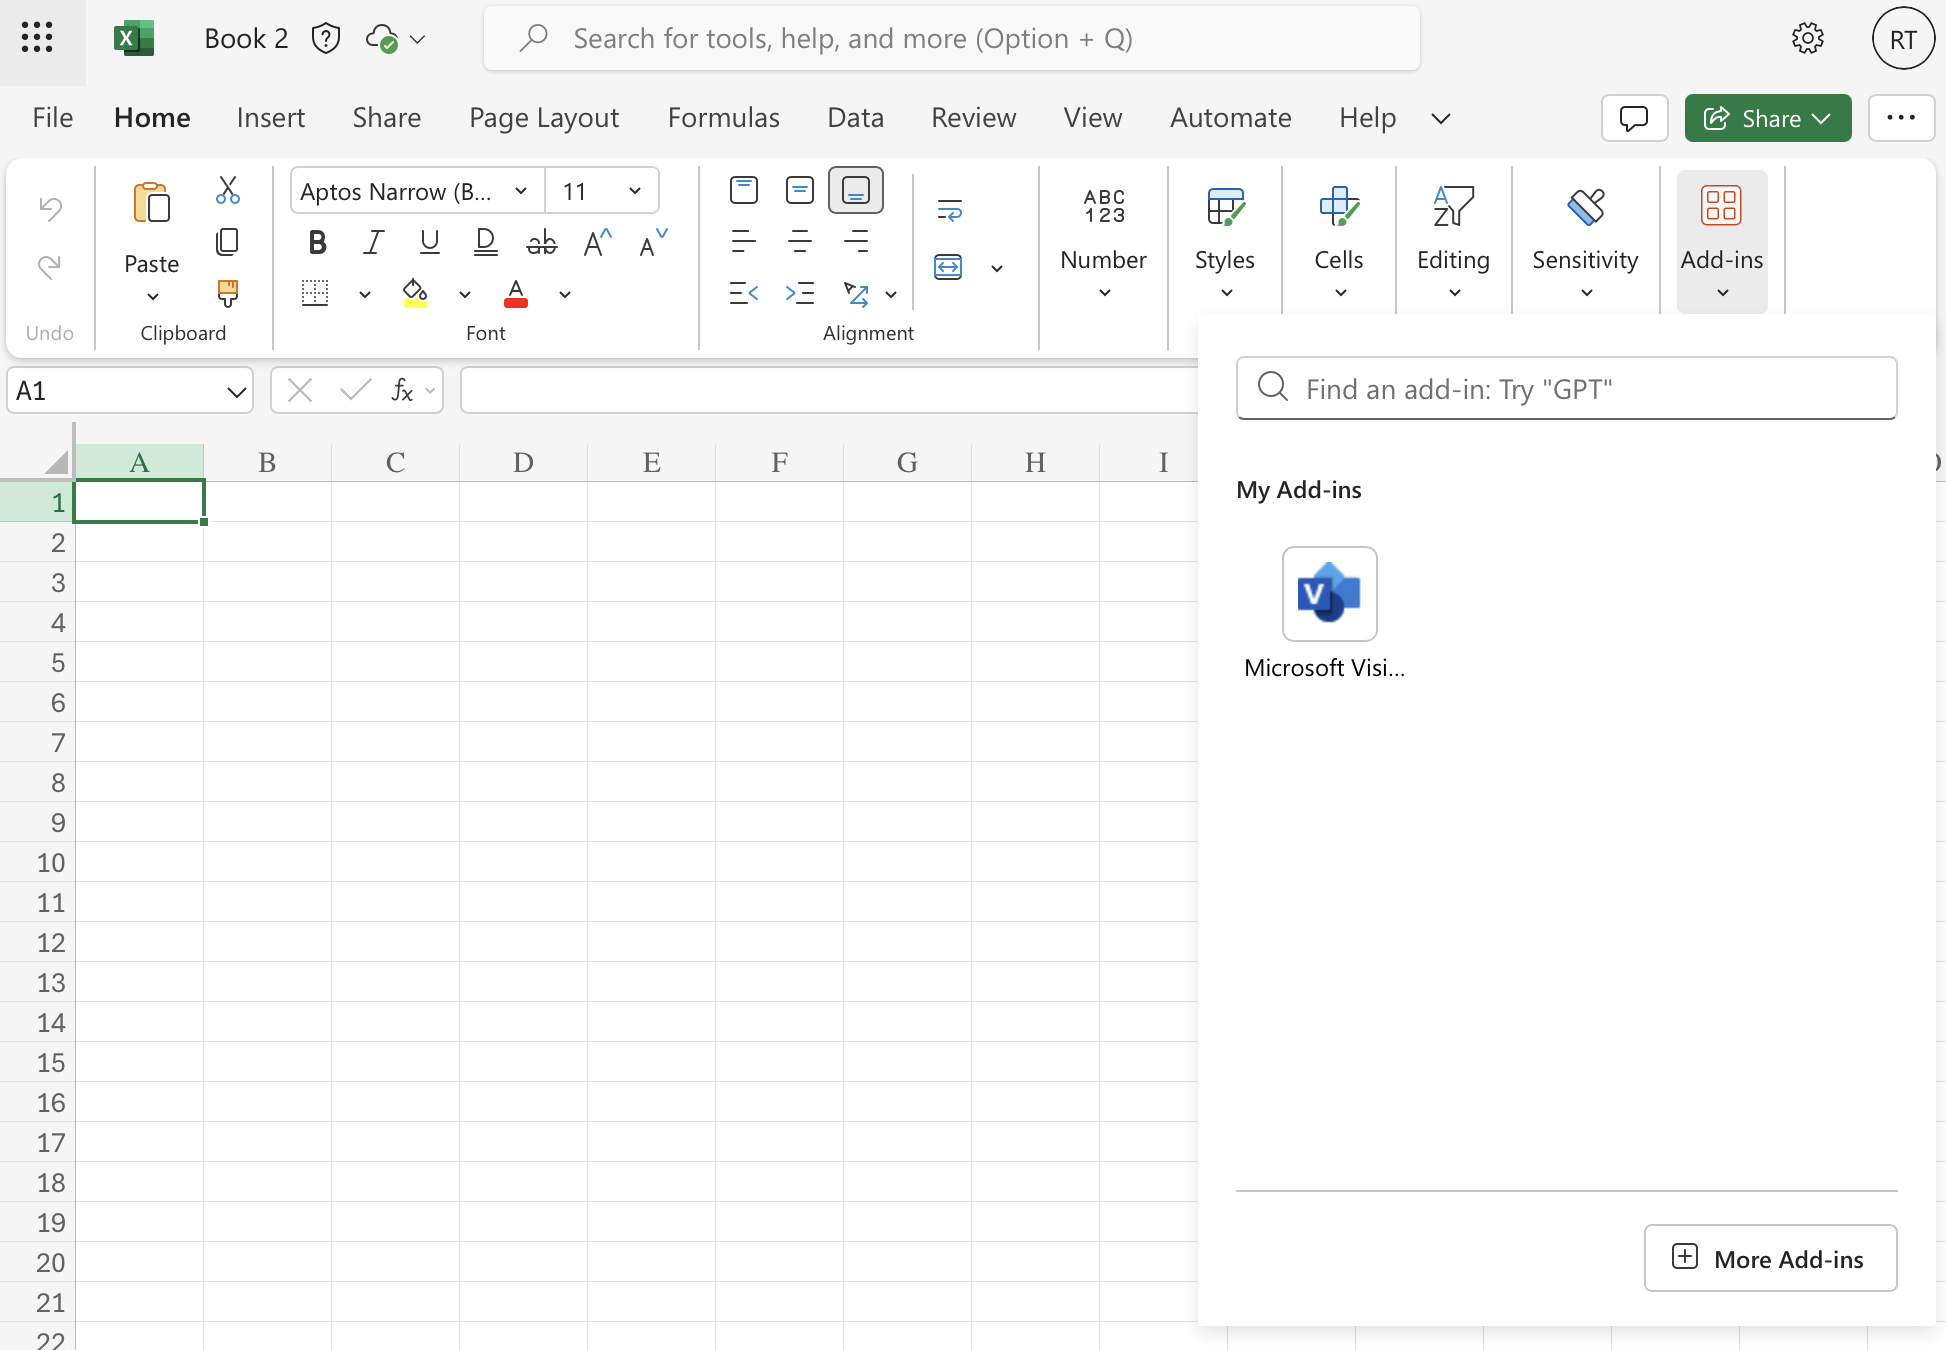Image resolution: width=1946 pixels, height=1350 pixels.
Task: Click the comments speech bubble icon
Action: (1634, 118)
